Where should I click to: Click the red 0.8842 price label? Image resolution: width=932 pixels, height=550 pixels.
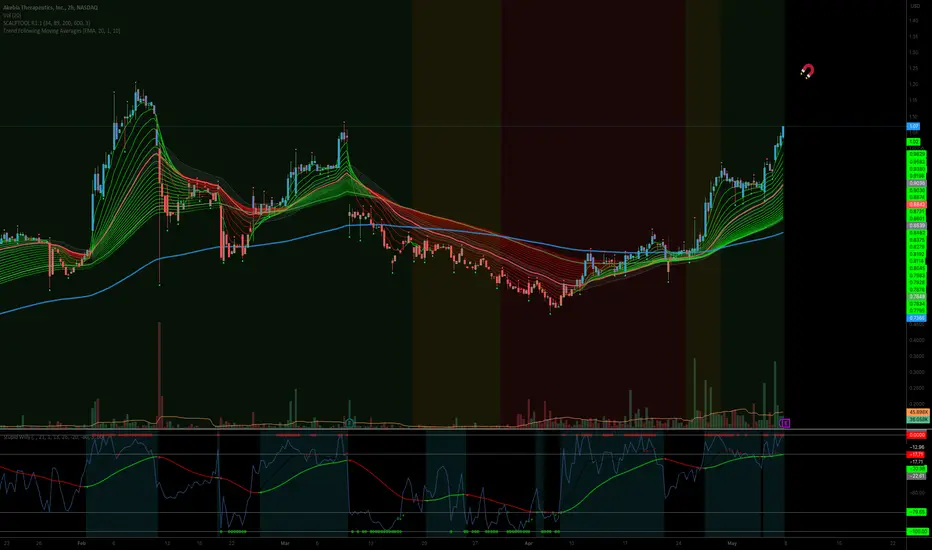tap(917, 205)
